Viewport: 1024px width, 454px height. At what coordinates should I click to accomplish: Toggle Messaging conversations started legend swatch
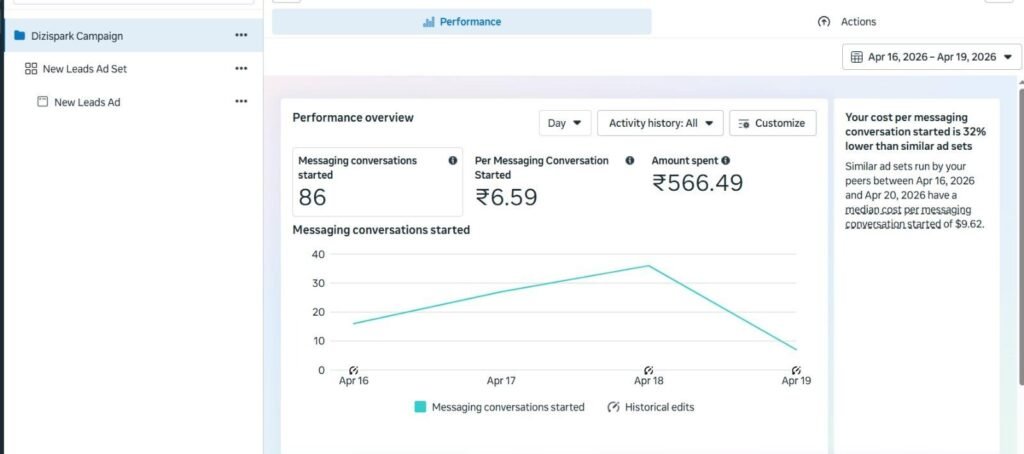(421, 407)
